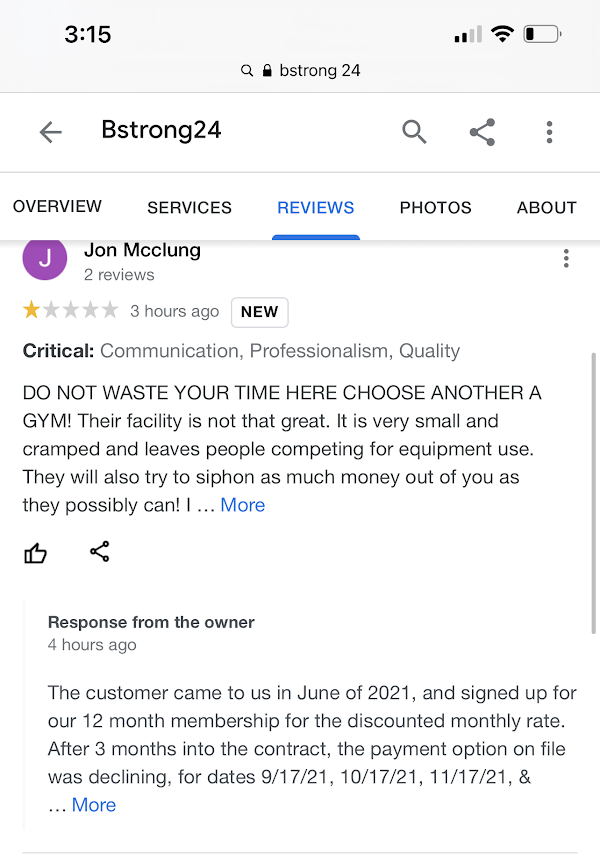Switch to the Overview tab
The width and height of the screenshot is (600, 854).
[x=57, y=207]
